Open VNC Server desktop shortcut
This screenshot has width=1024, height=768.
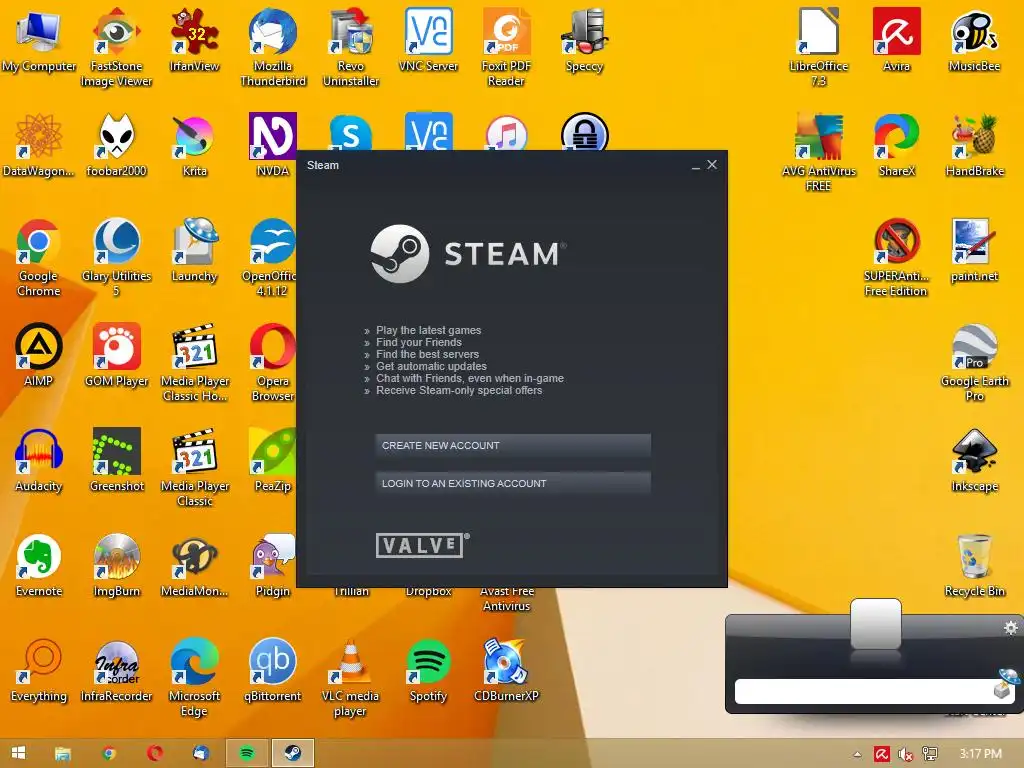pyautogui.click(x=428, y=40)
